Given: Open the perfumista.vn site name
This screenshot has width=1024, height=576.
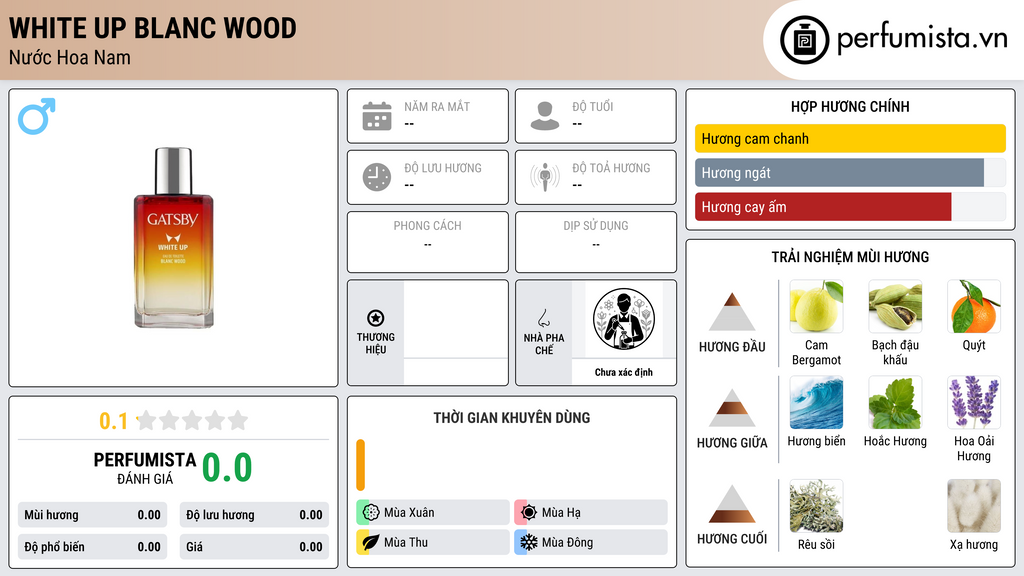Looking at the screenshot, I should [x=922, y=38].
